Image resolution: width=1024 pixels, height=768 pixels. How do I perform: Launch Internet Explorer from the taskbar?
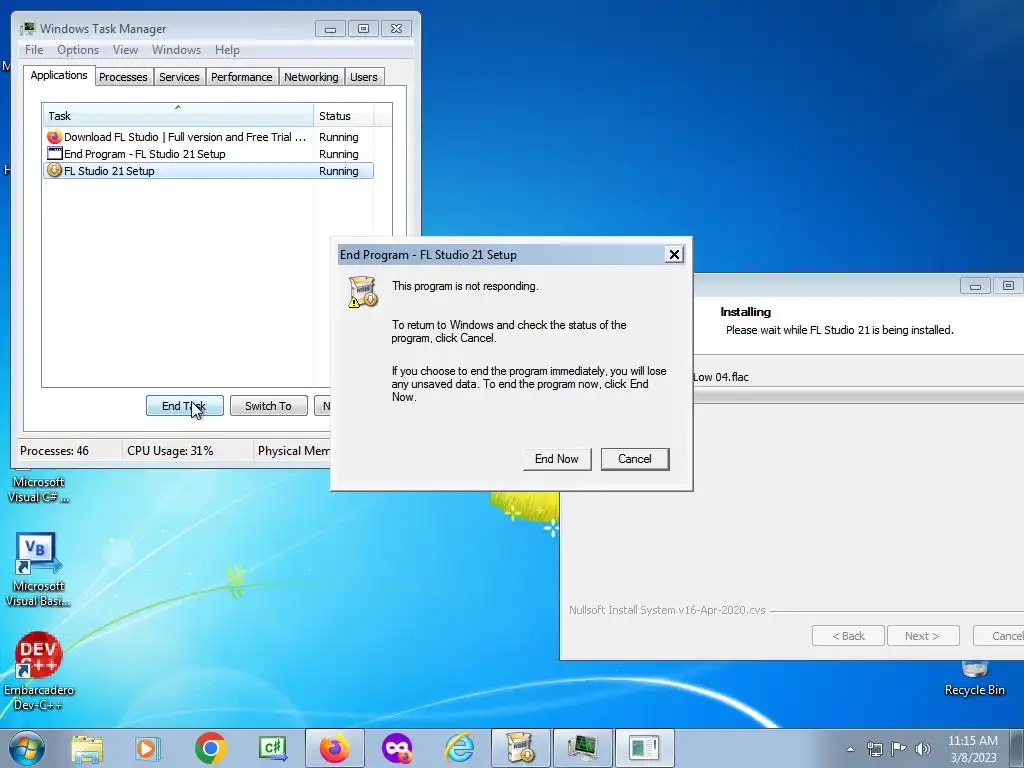point(459,748)
